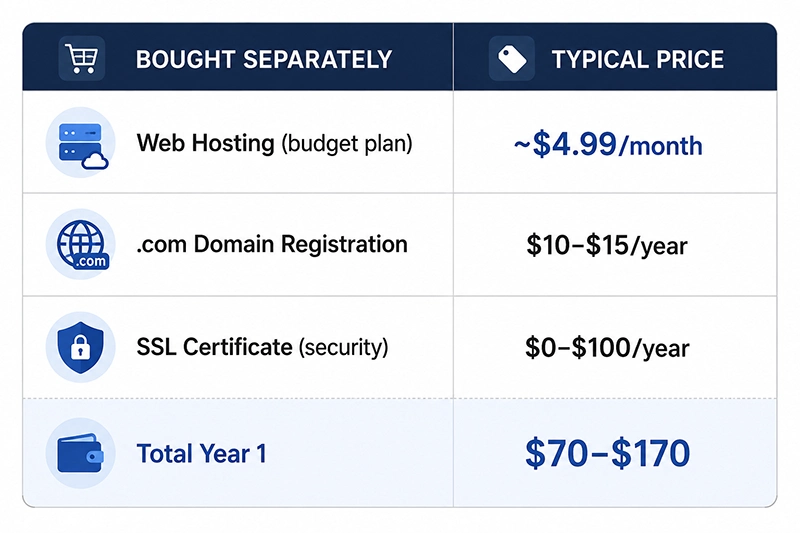The height and width of the screenshot is (533, 800).
Task: Click the (security) text
Action: point(343,347)
